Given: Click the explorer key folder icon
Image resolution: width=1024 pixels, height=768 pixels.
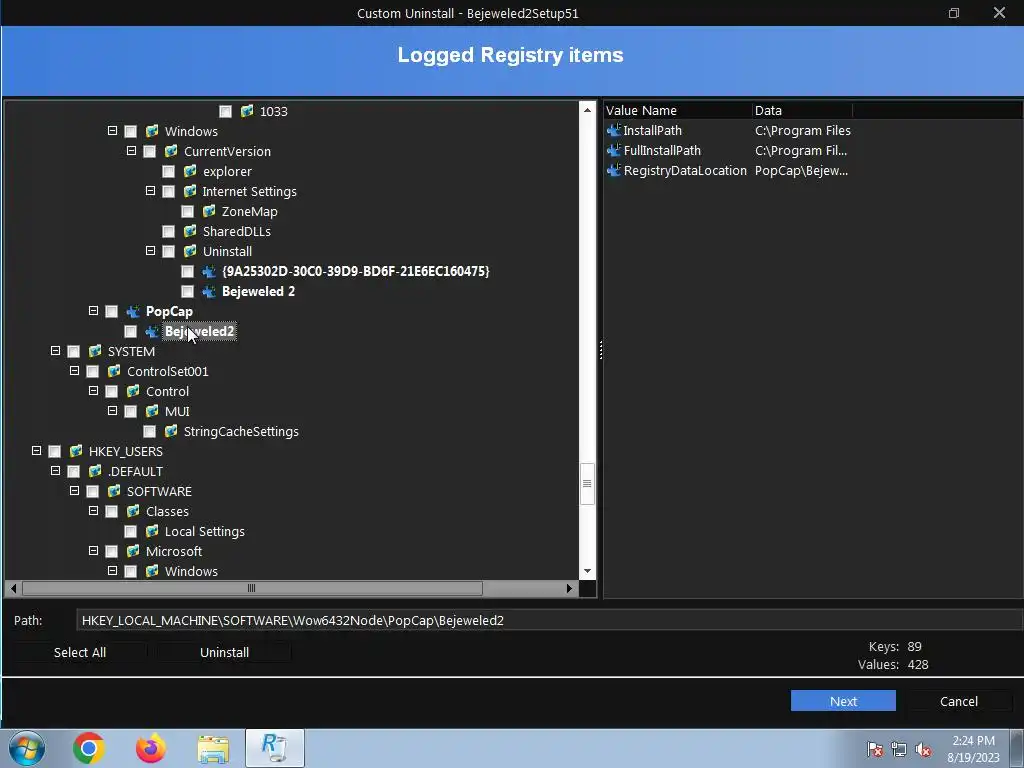Looking at the screenshot, I should point(190,171).
